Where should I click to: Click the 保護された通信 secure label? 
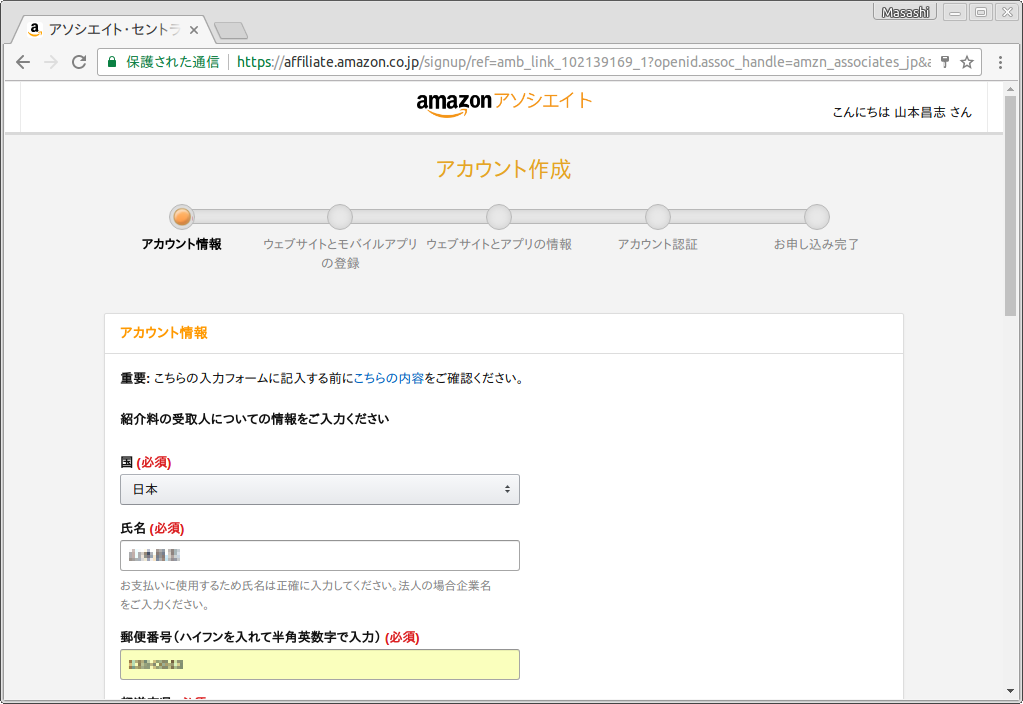(x=172, y=62)
